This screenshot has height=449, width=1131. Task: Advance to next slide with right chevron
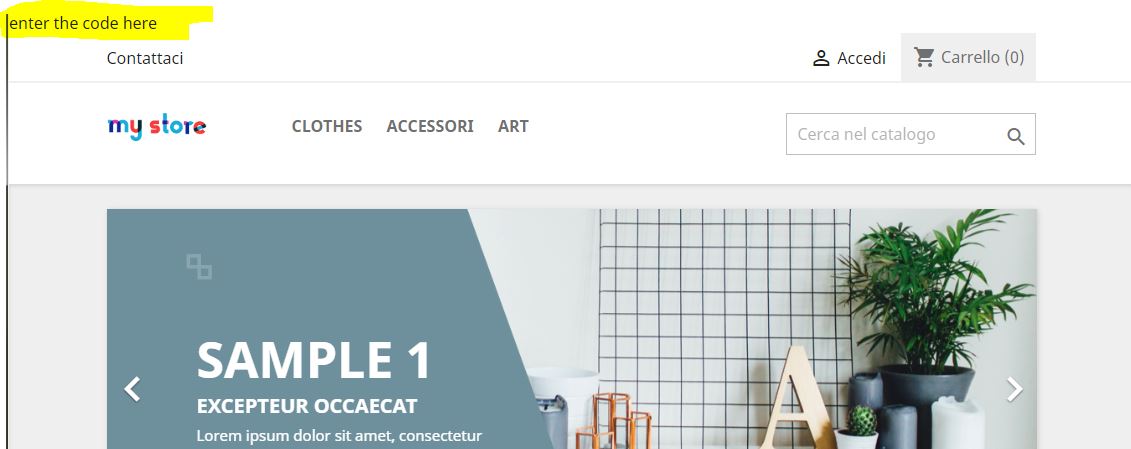1014,389
